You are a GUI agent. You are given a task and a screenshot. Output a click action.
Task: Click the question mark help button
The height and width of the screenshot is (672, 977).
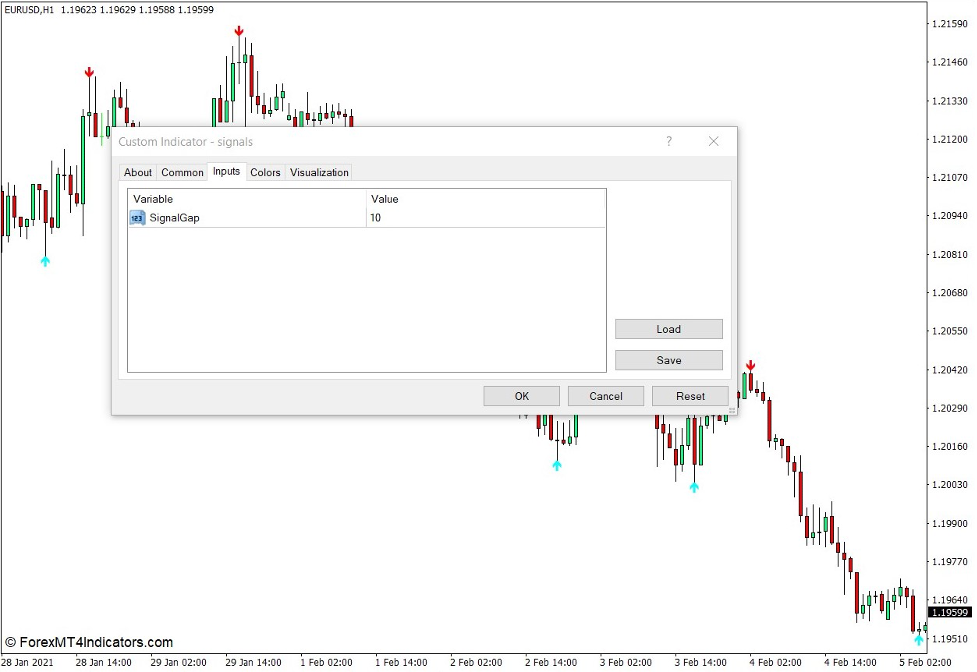coord(669,142)
